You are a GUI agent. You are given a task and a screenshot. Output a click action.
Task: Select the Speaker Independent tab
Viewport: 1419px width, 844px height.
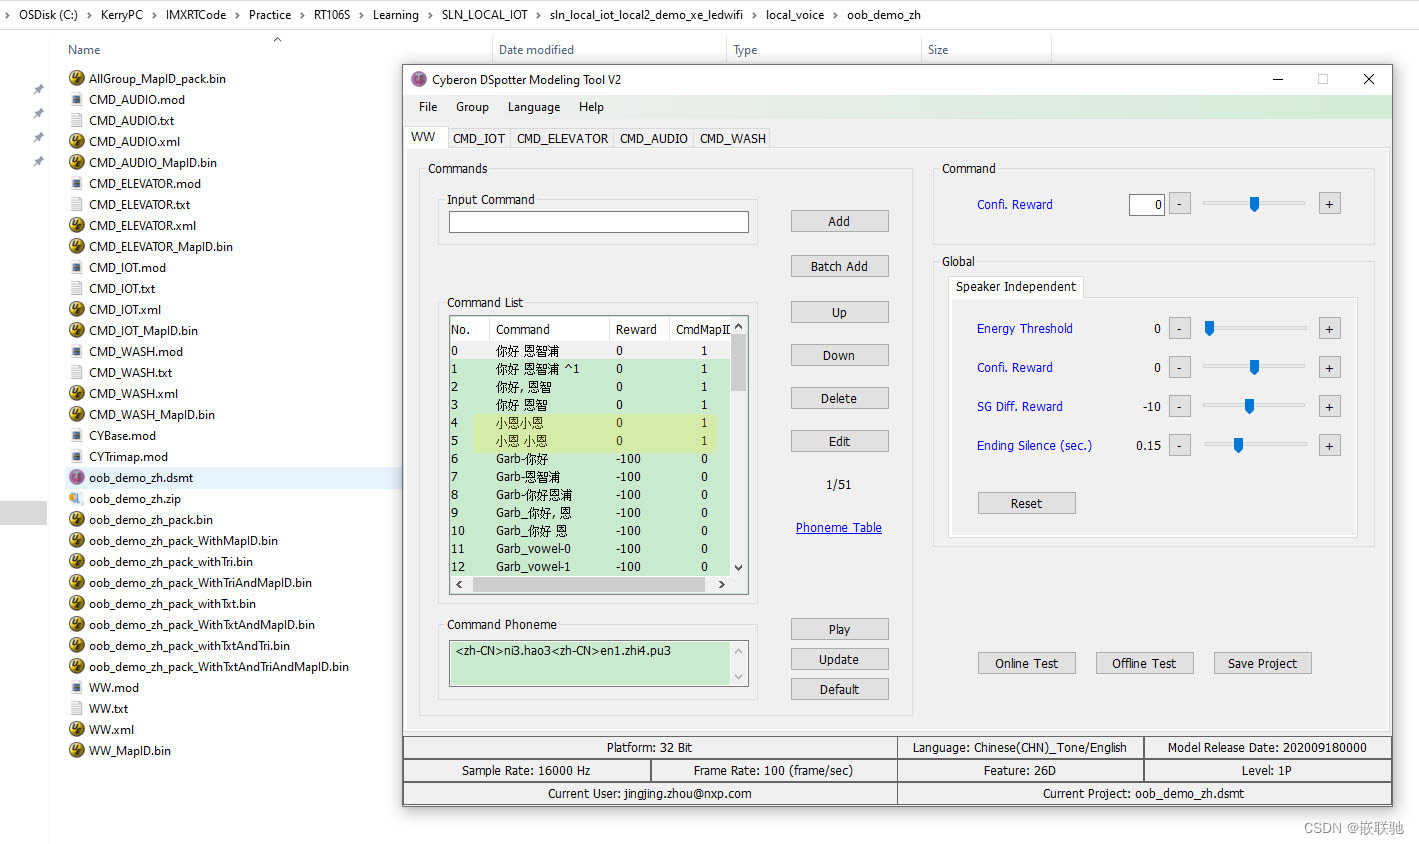pyautogui.click(x=1016, y=287)
